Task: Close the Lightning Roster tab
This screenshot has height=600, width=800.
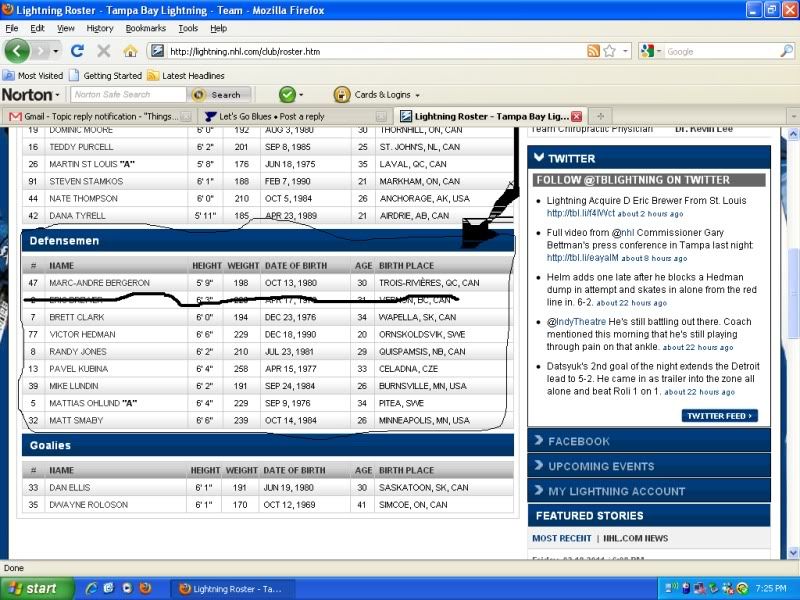Action: [x=577, y=116]
